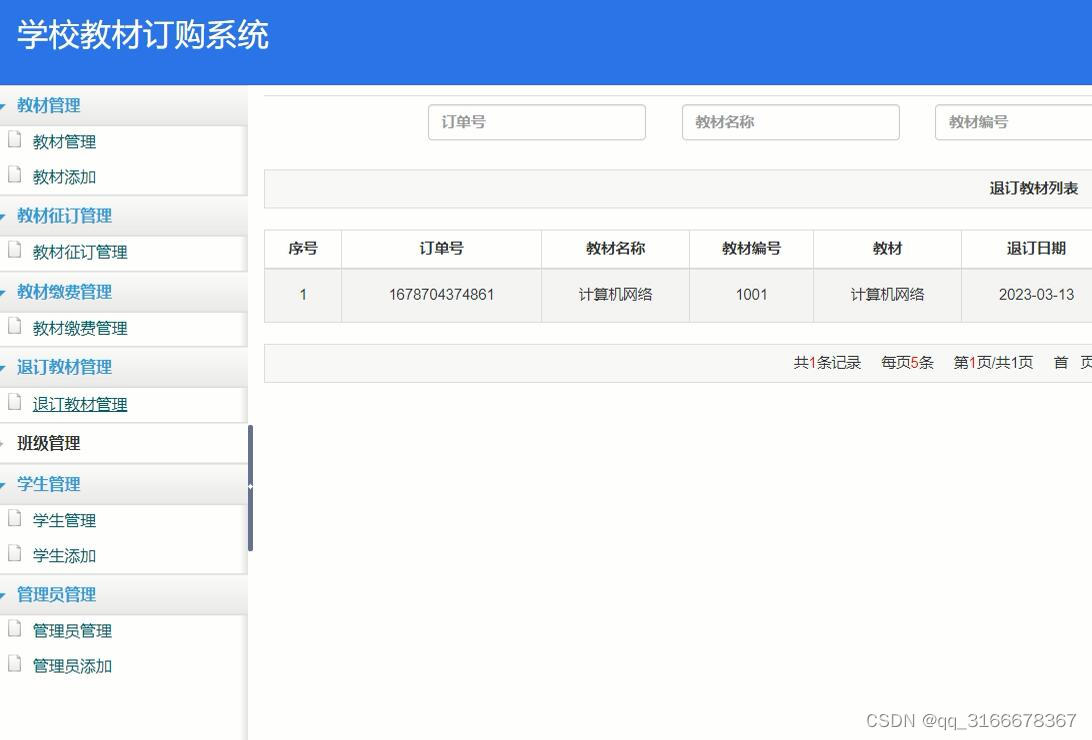
Task: Click the document icon beside 教材管理 submenu item
Action: (17, 141)
